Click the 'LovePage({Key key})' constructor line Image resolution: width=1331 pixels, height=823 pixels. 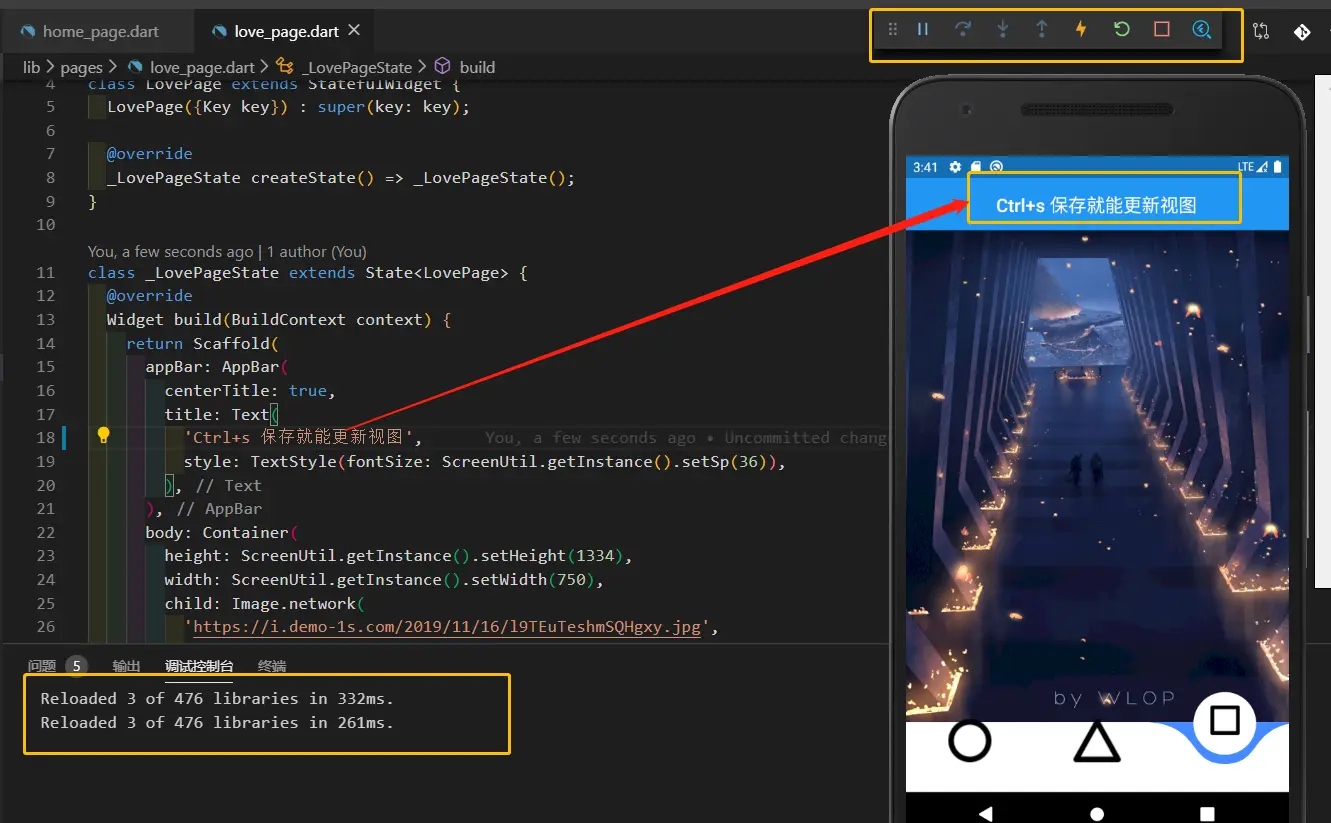coord(288,106)
